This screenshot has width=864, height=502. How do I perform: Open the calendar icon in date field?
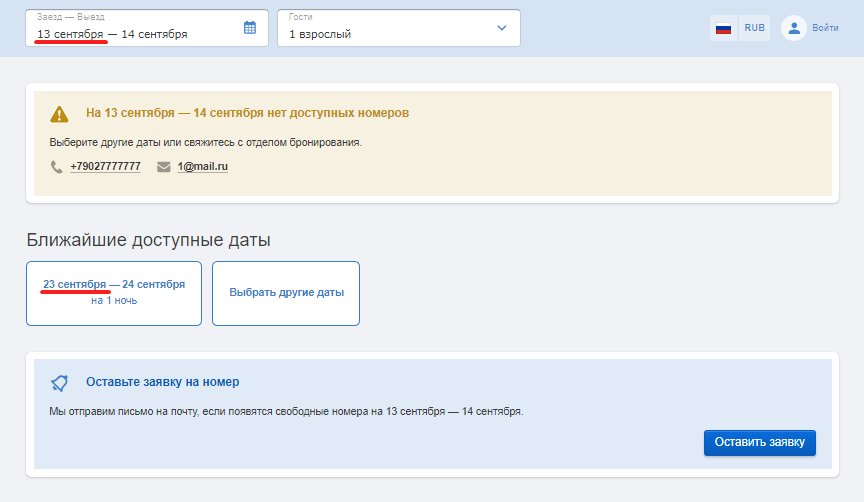250,28
